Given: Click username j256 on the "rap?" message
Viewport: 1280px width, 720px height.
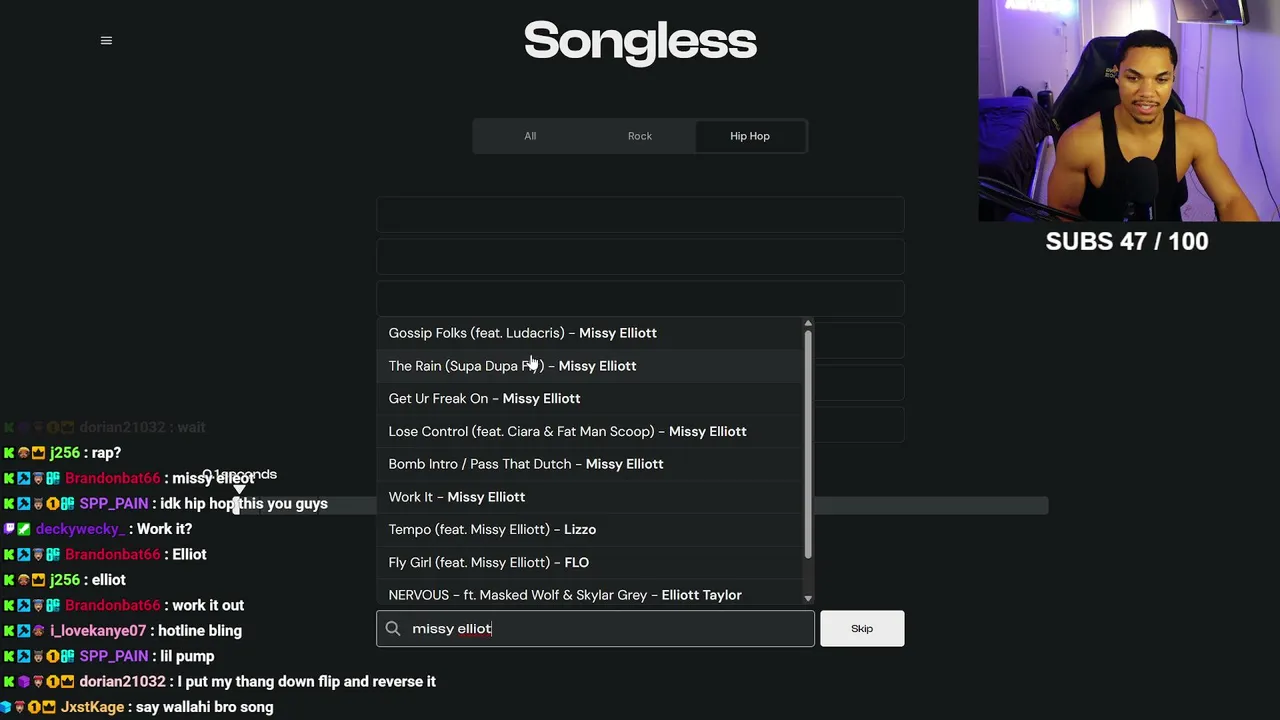Looking at the screenshot, I should pos(65,453).
